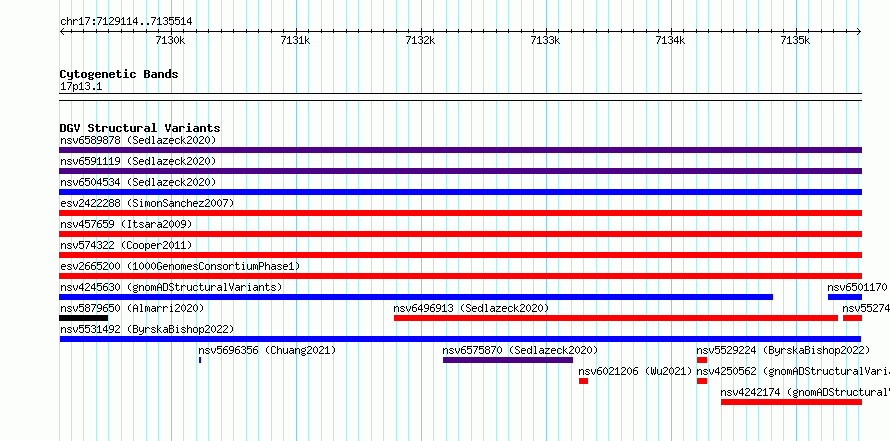Click nsv5529224 (ByrskaBishop2022) label

783,350
